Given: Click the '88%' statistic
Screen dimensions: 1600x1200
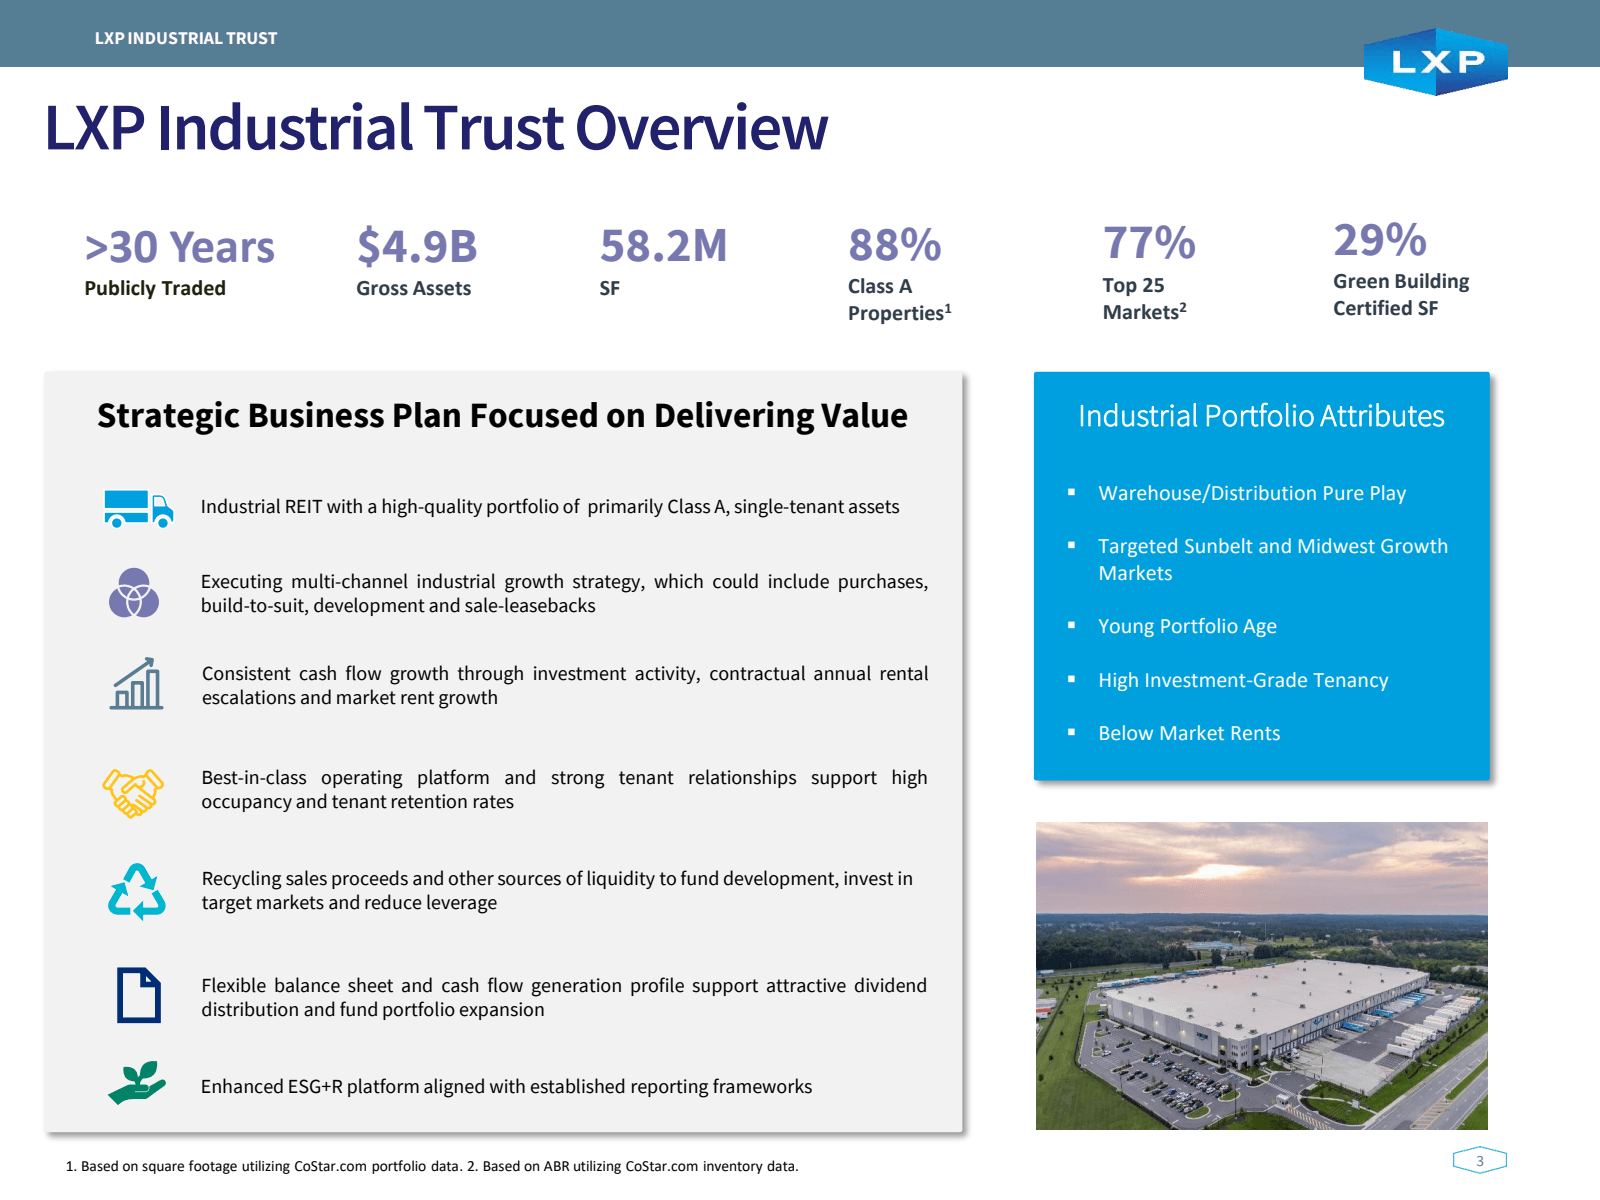Looking at the screenshot, I should click(895, 245).
